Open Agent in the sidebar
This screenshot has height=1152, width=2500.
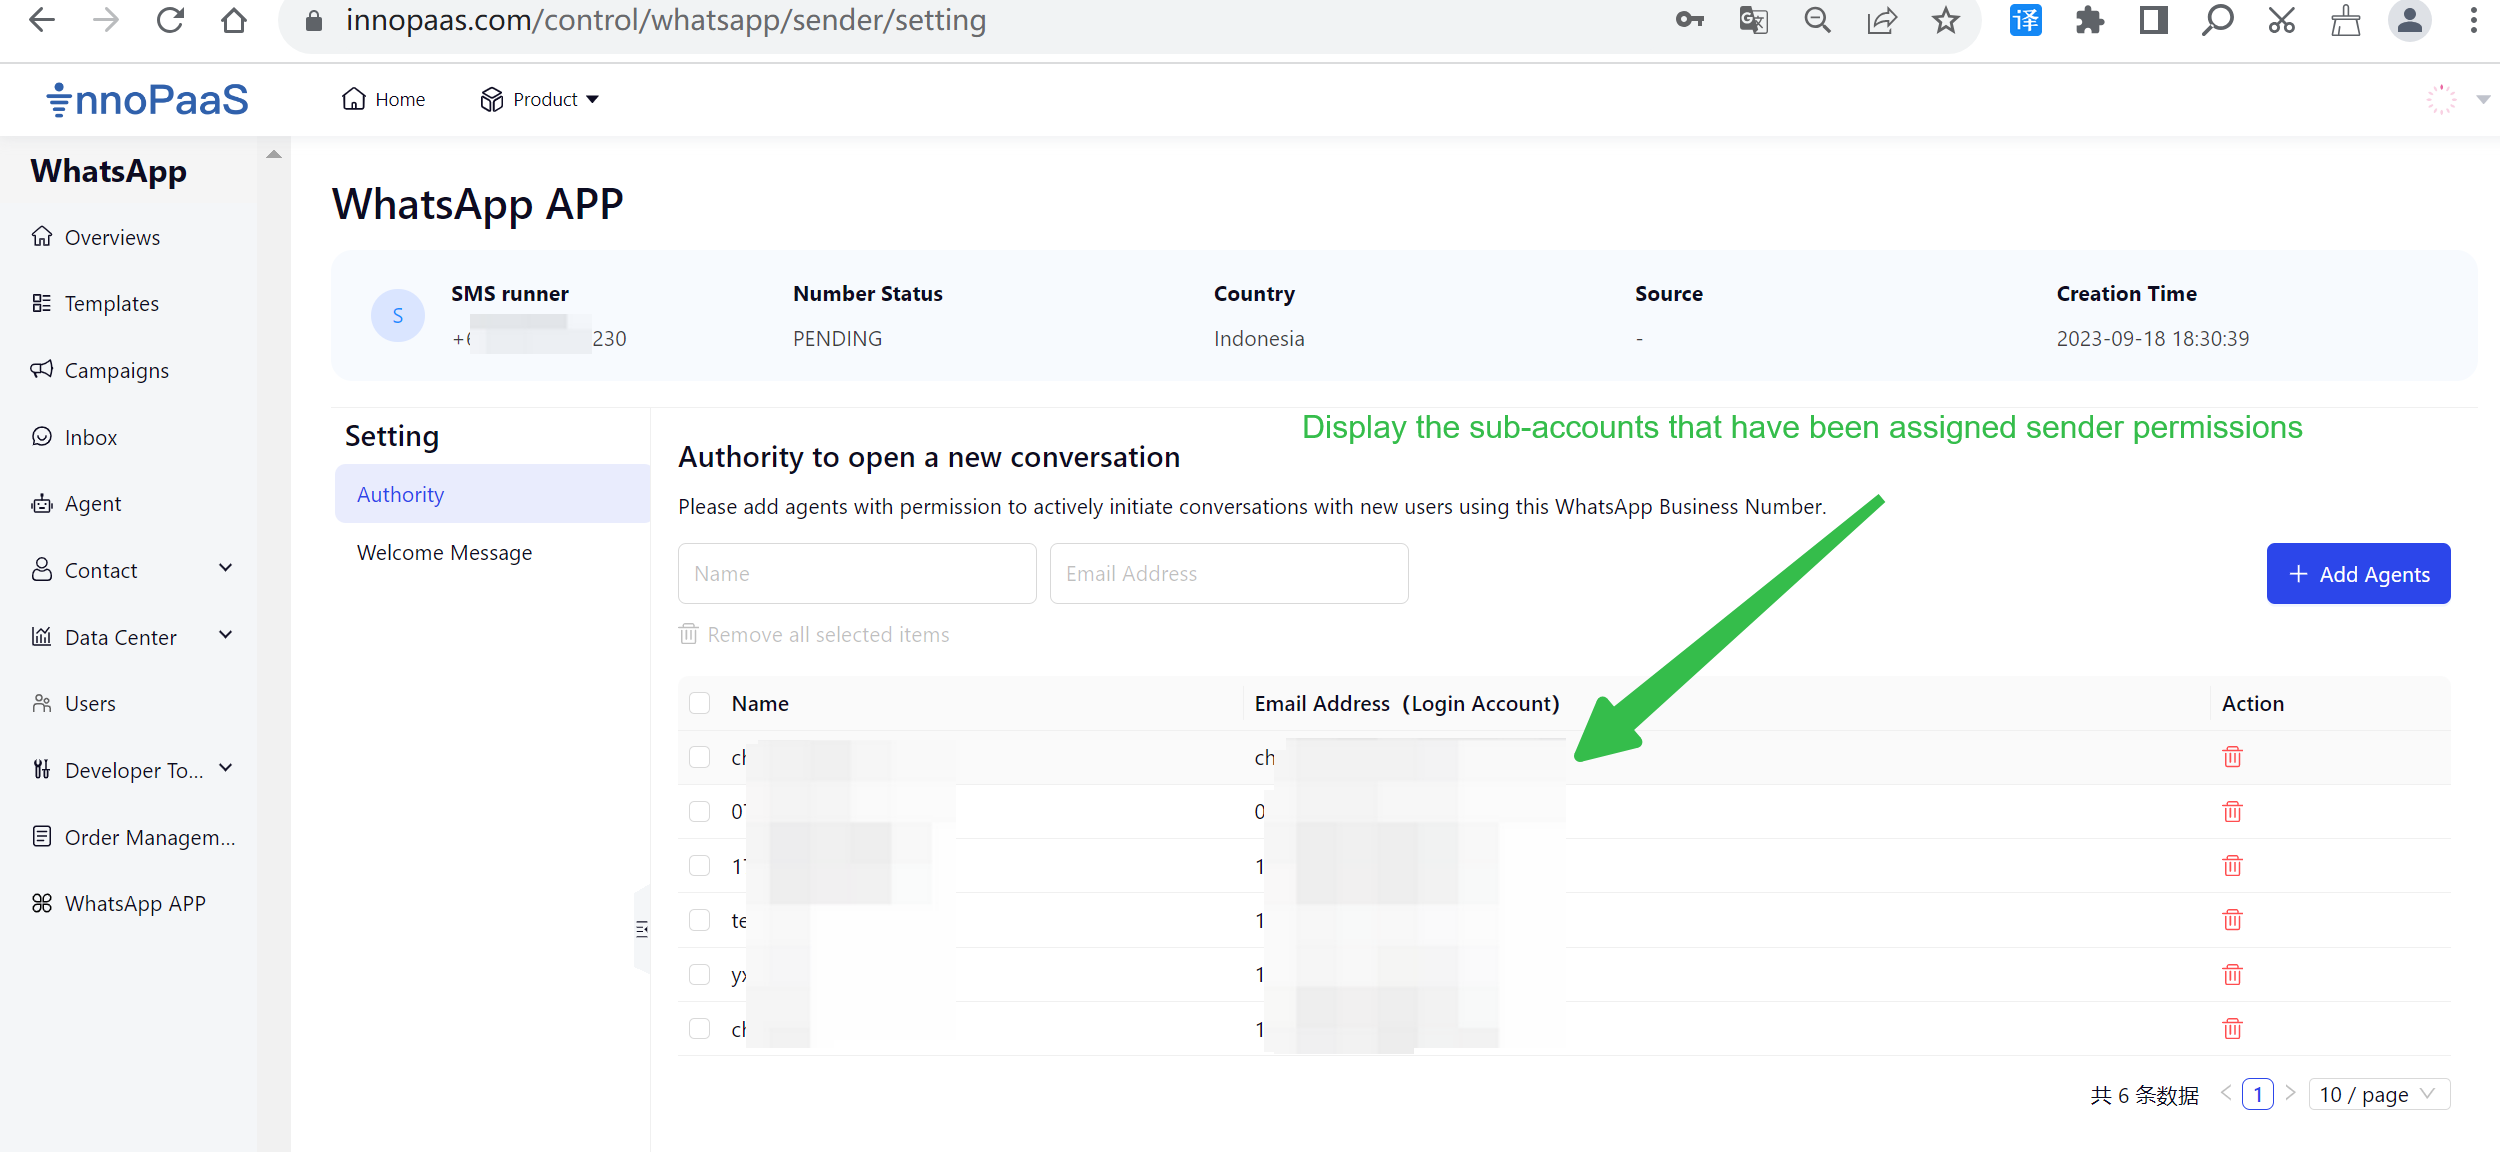(77, 503)
